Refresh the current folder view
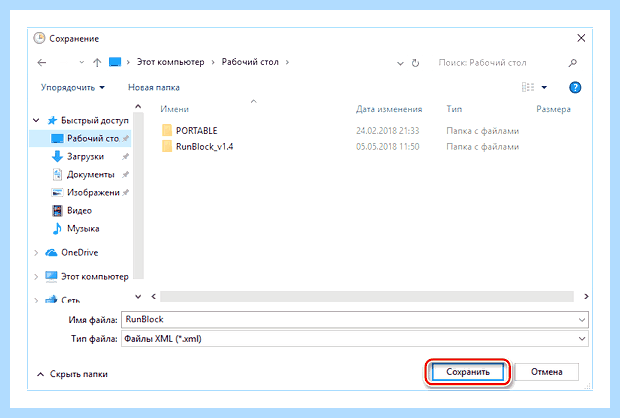 (415, 63)
